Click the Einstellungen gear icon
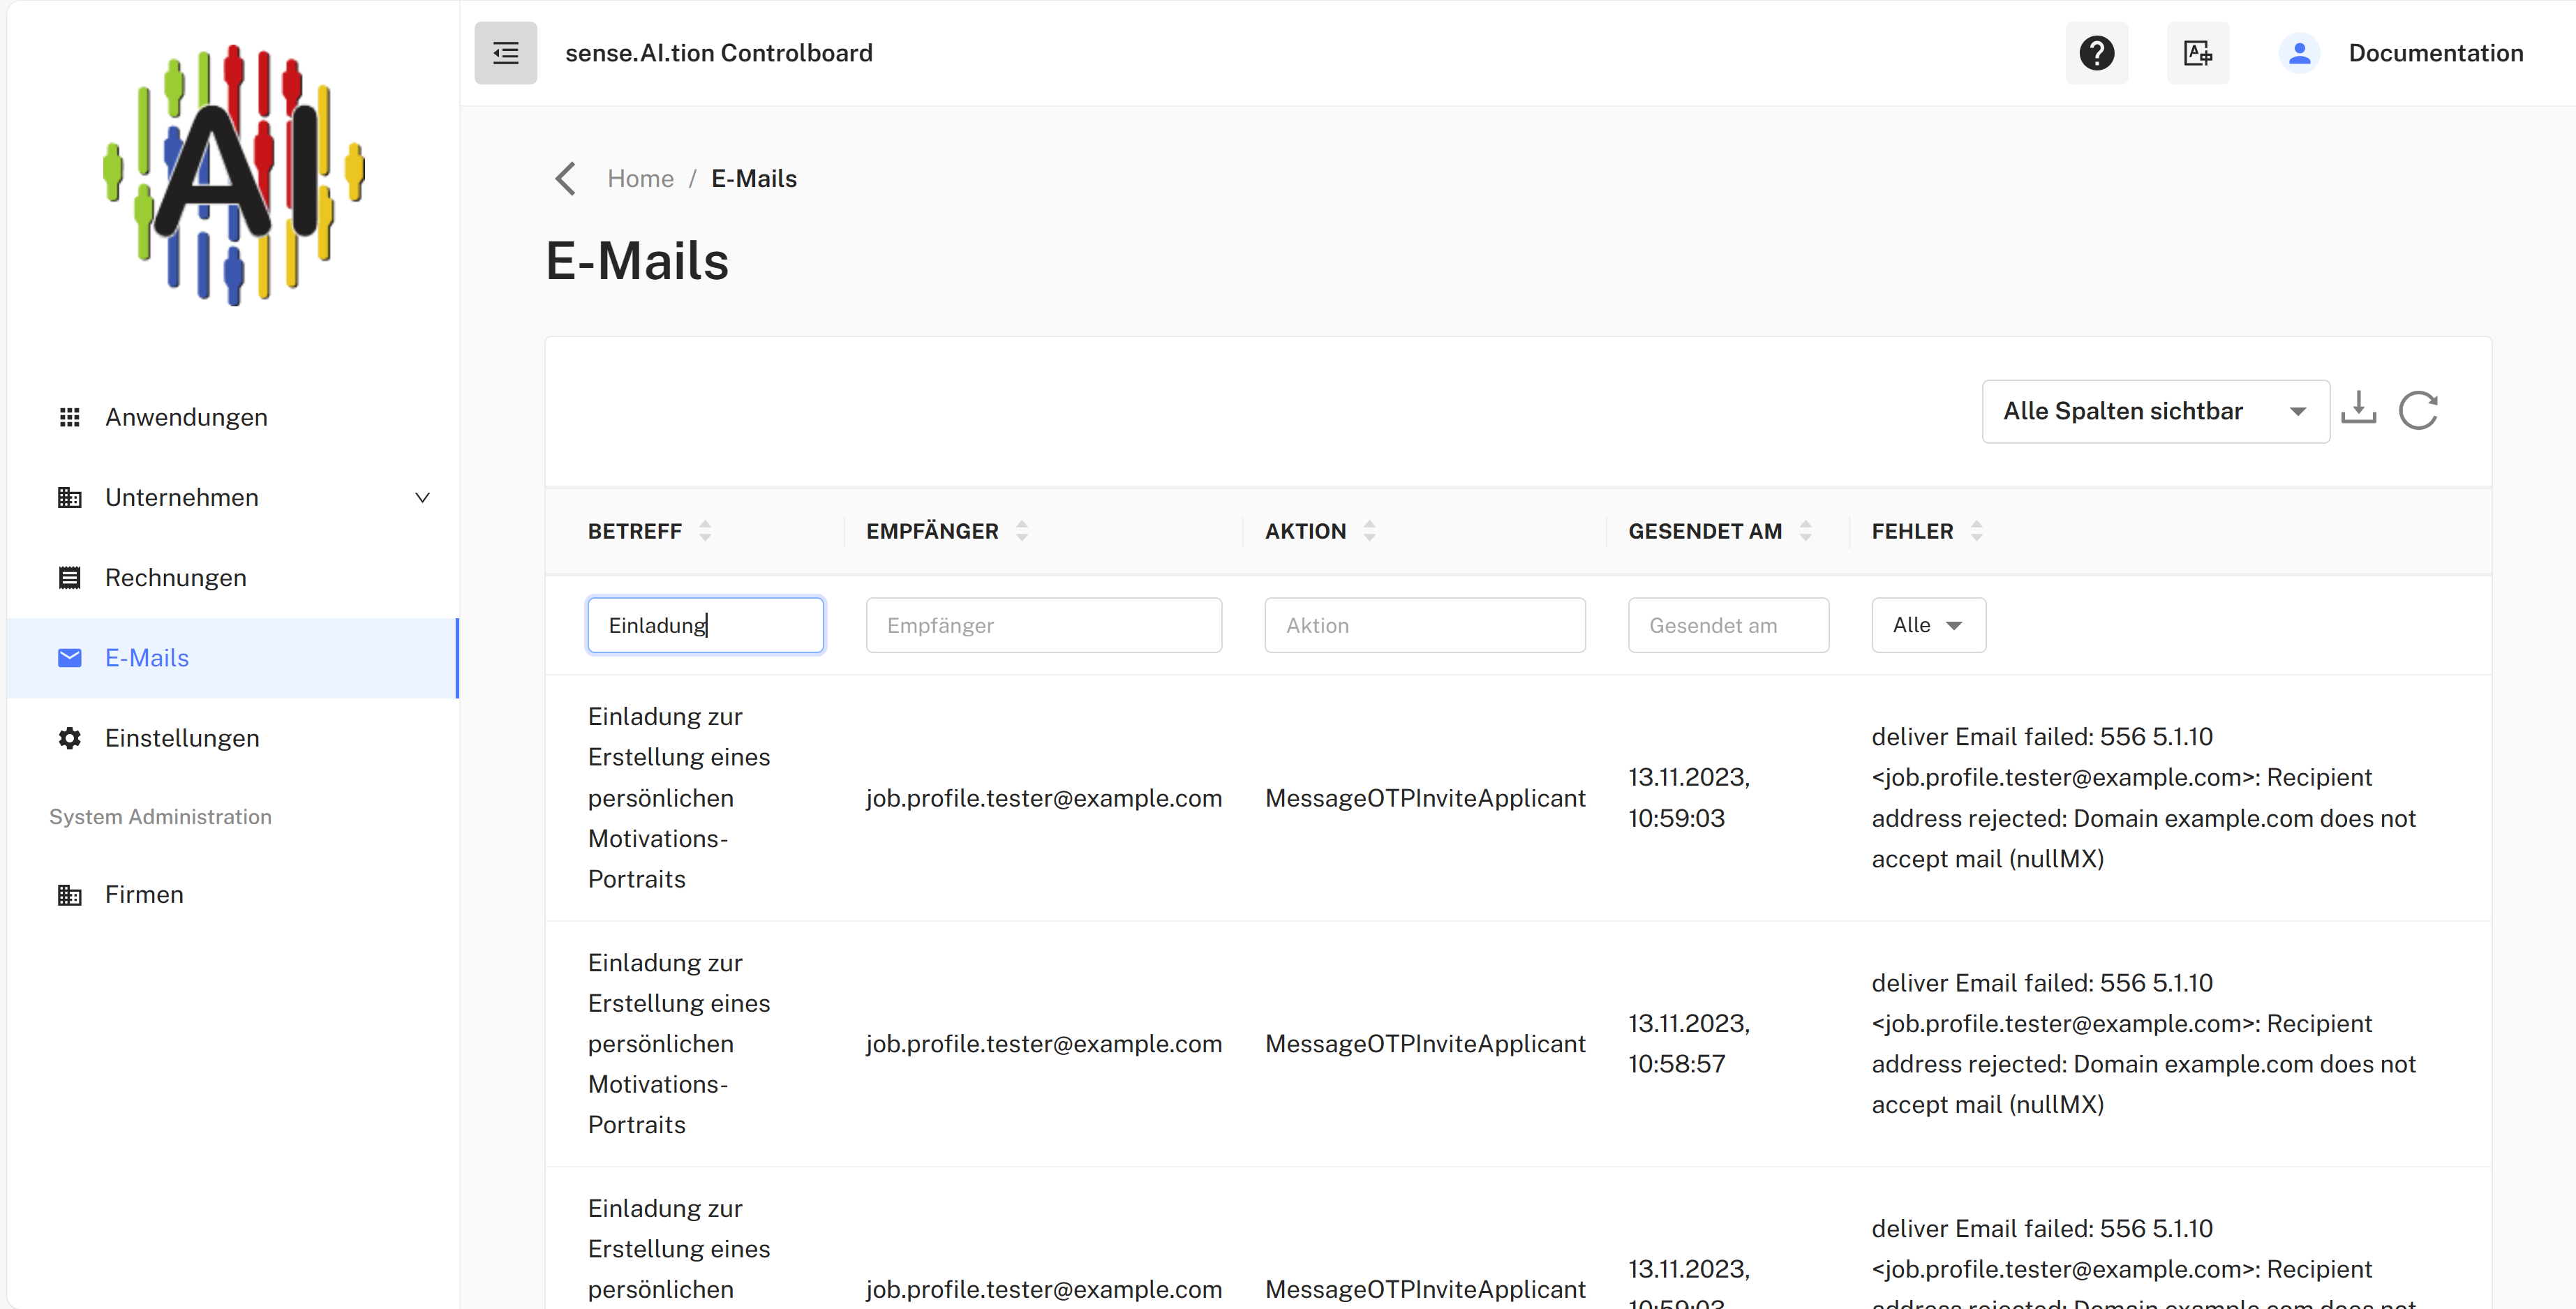This screenshot has height=1309, width=2576. (69, 738)
